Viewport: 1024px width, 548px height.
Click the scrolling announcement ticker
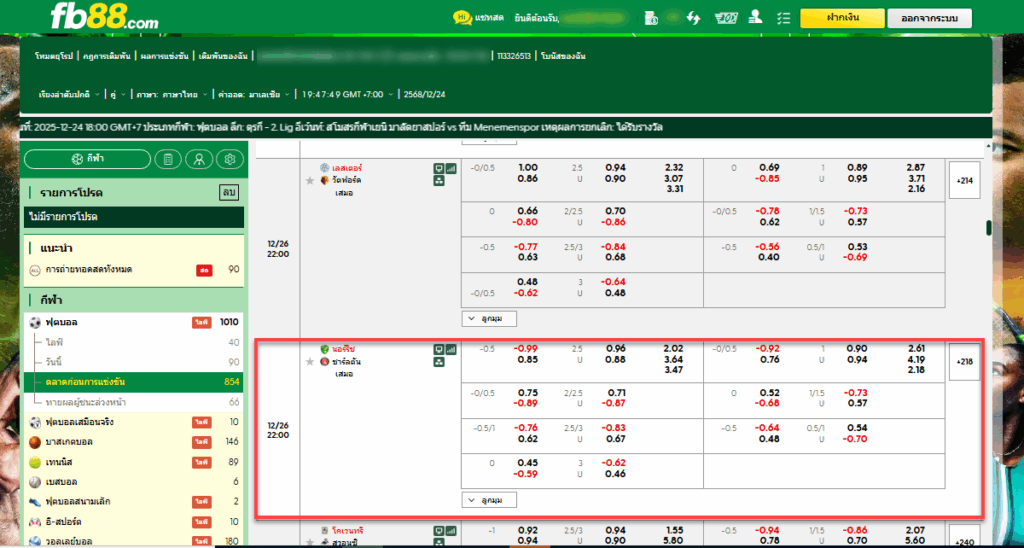click(506, 127)
